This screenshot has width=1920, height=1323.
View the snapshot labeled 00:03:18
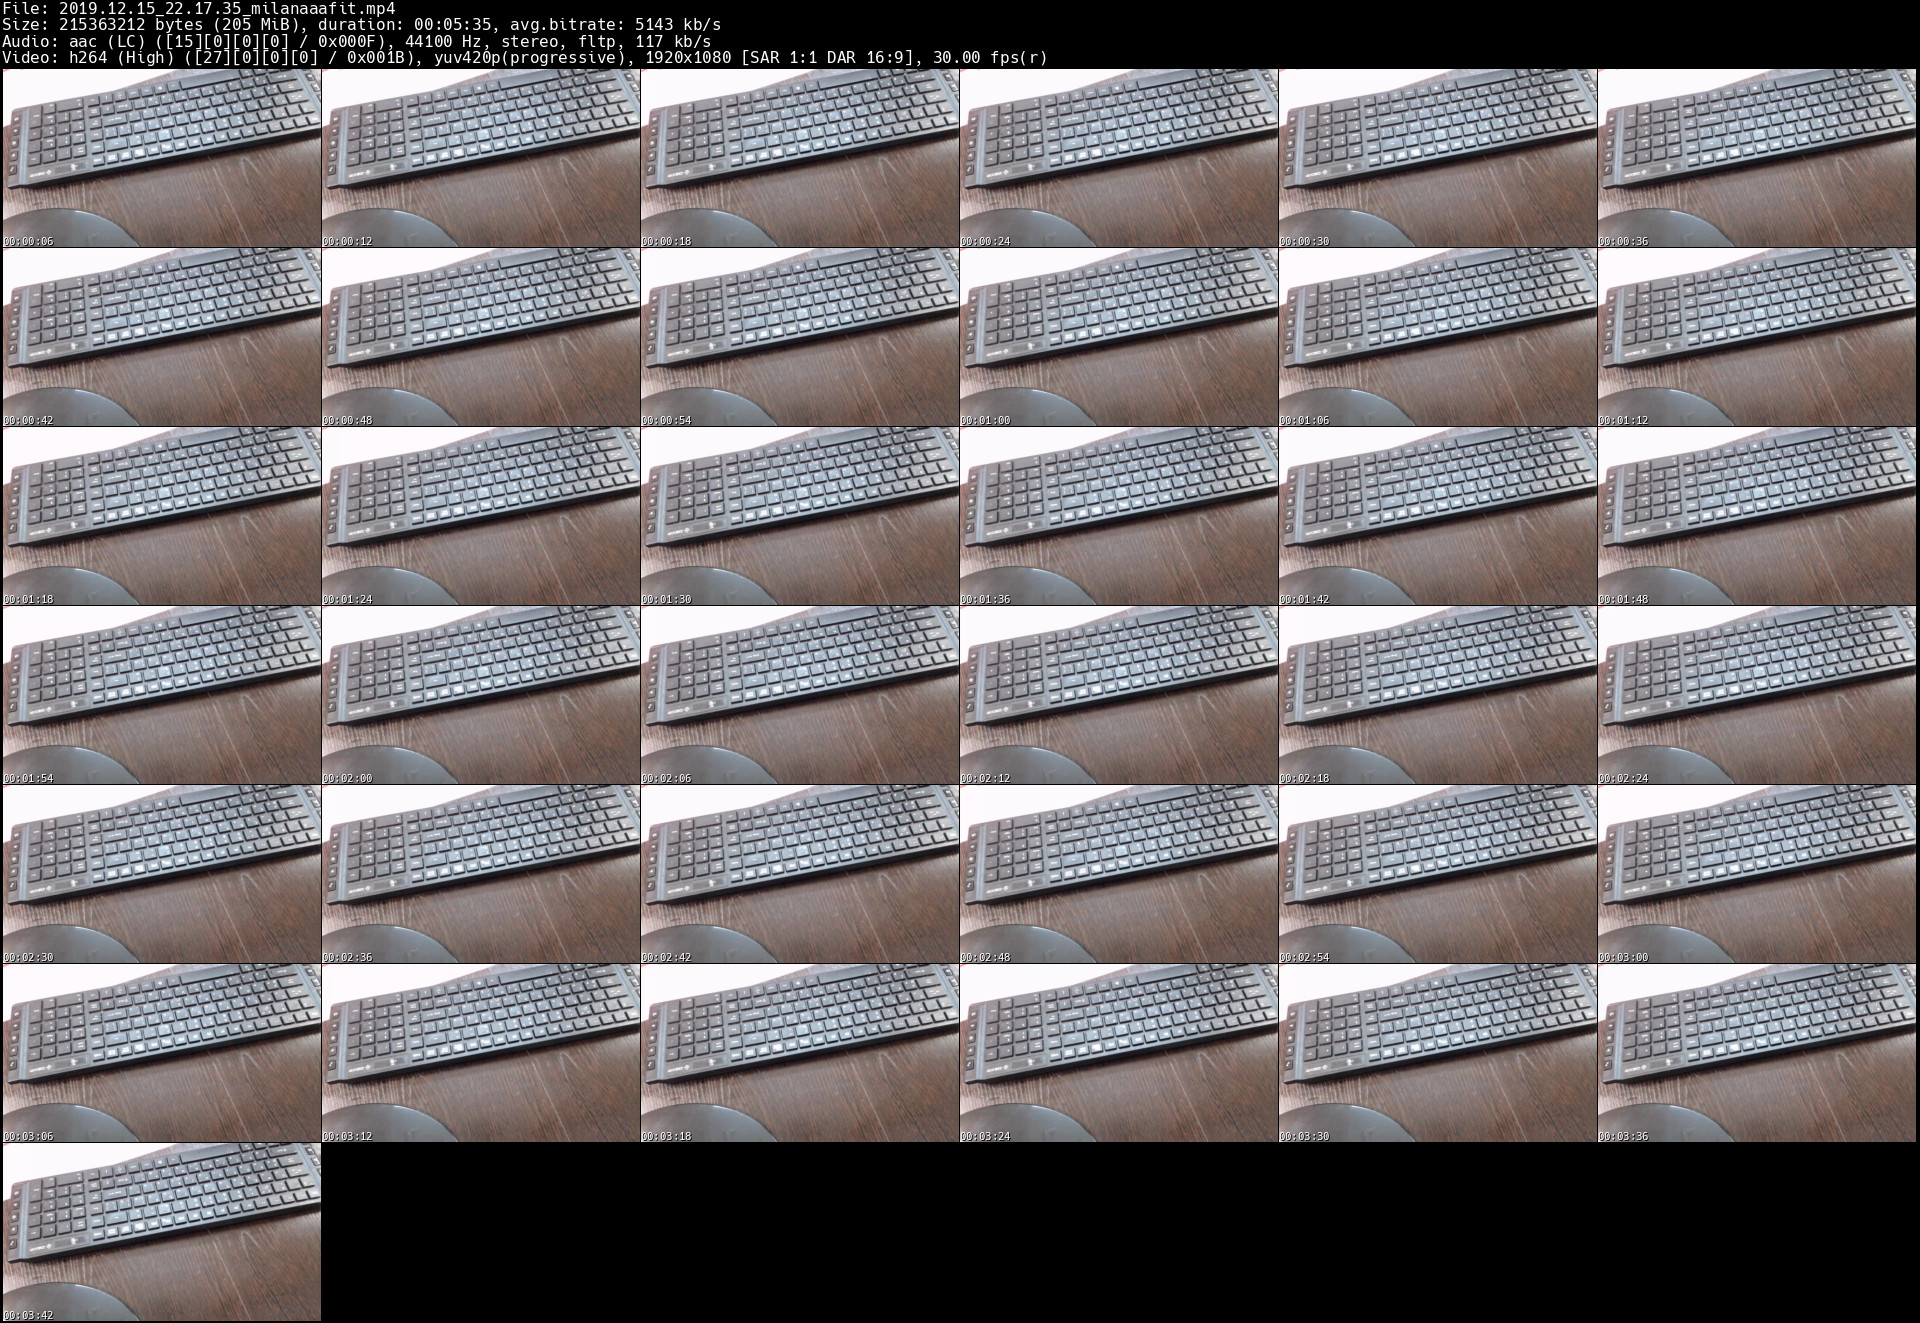click(800, 1053)
